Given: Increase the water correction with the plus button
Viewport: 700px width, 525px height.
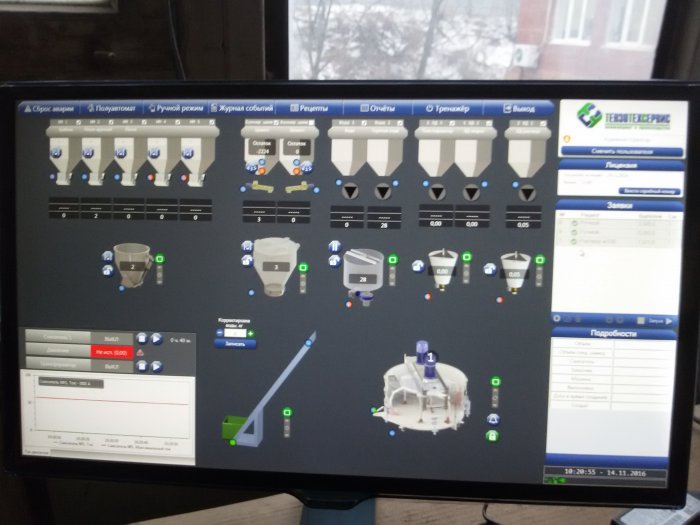Looking at the screenshot, I should pos(250,333).
